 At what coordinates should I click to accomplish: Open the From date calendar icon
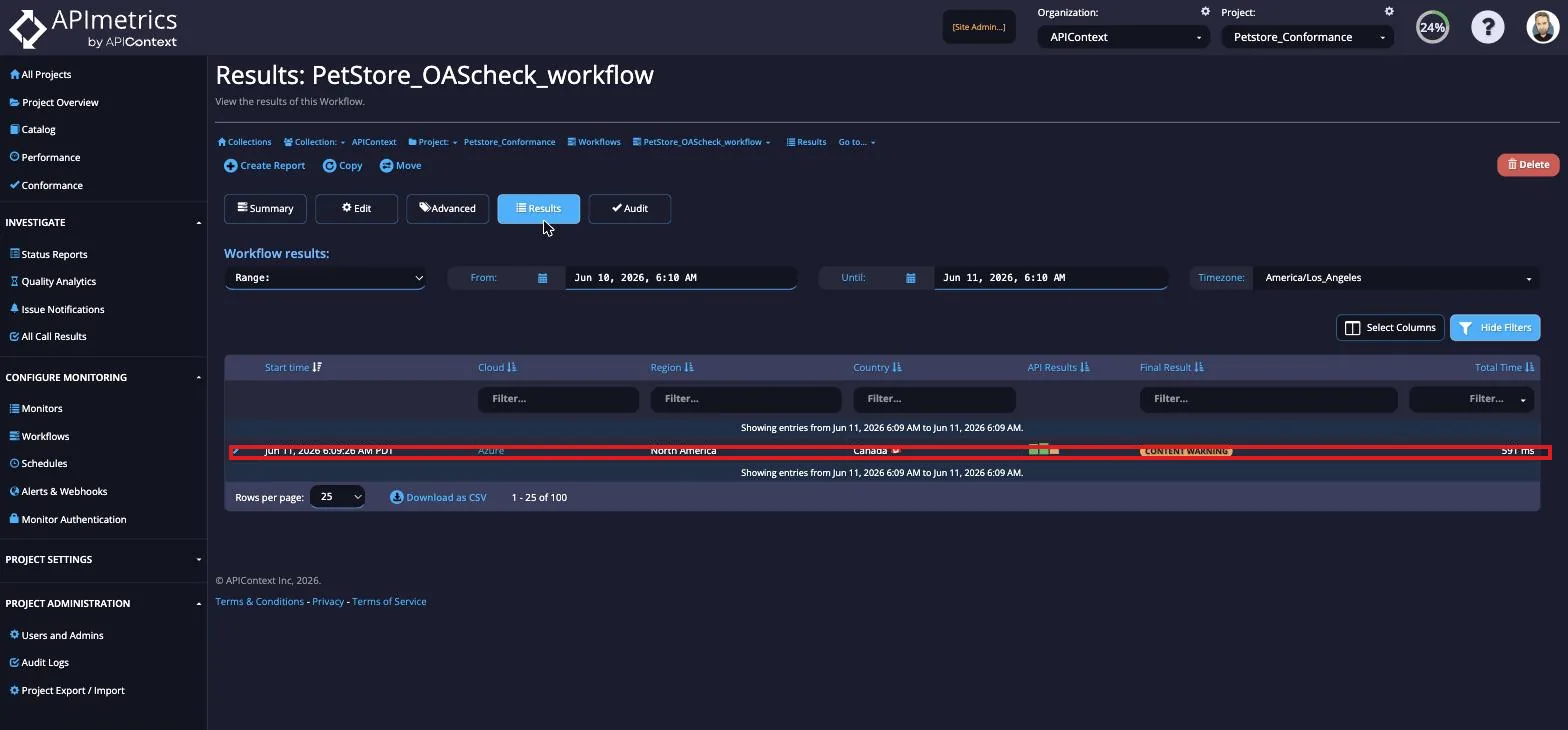pos(542,278)
